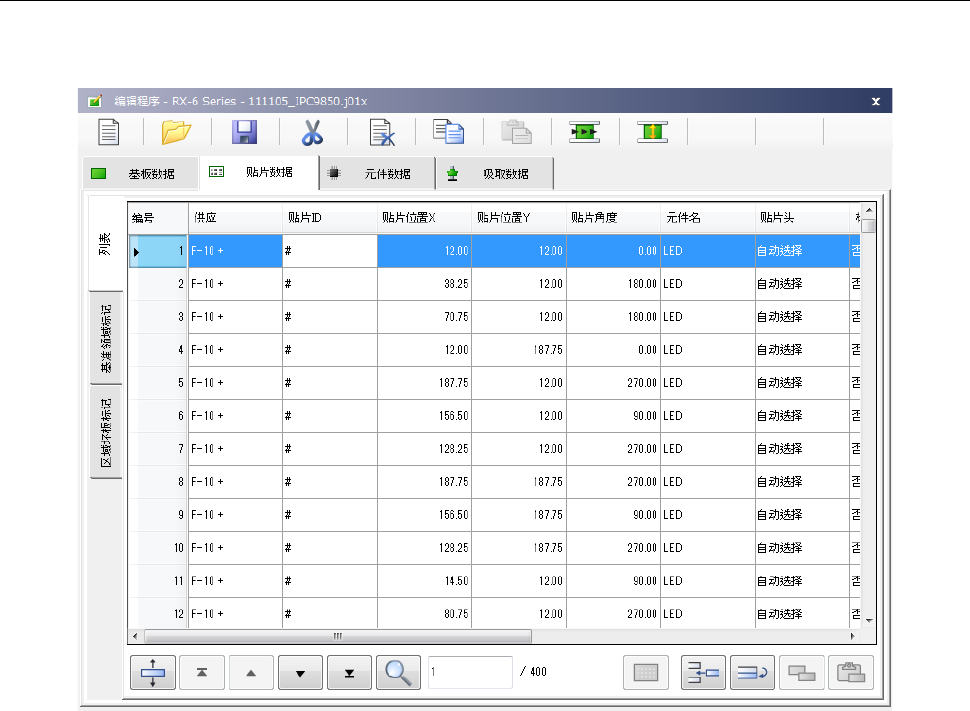Open a program with the folder icon
This screenshot has height=711, width=970.
[x=176, y=132]
